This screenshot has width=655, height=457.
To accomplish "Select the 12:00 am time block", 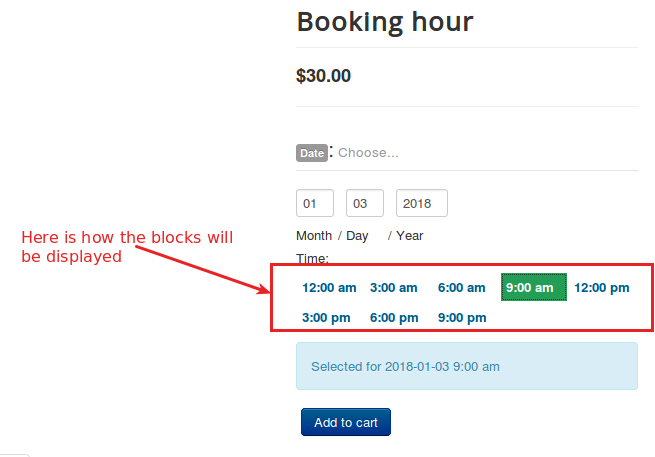I will pos(329,288).
